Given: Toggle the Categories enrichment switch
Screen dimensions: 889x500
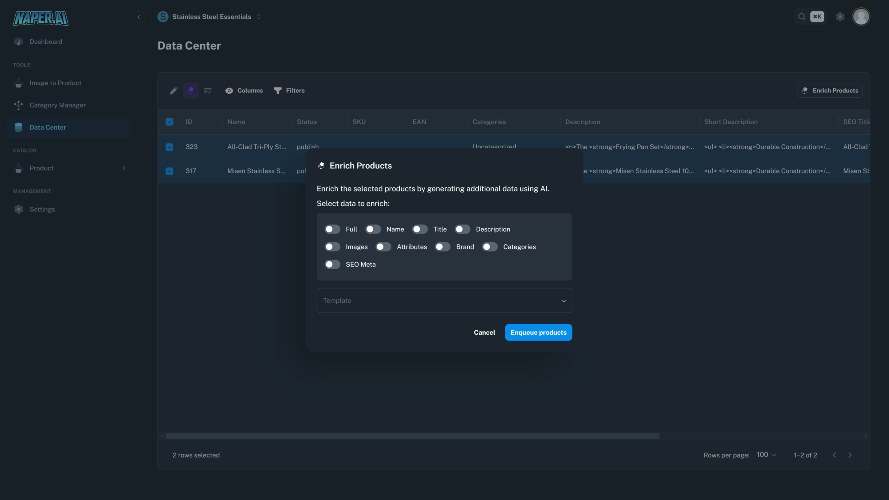Looking at the screenshot, I should [490, 247].
